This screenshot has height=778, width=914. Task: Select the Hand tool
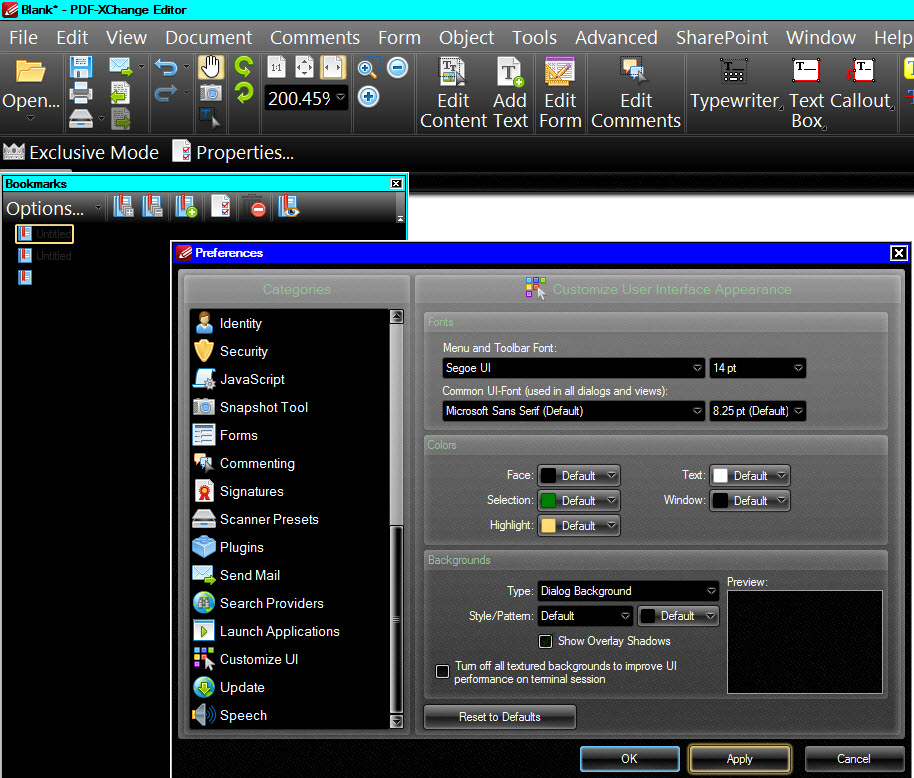210,67
